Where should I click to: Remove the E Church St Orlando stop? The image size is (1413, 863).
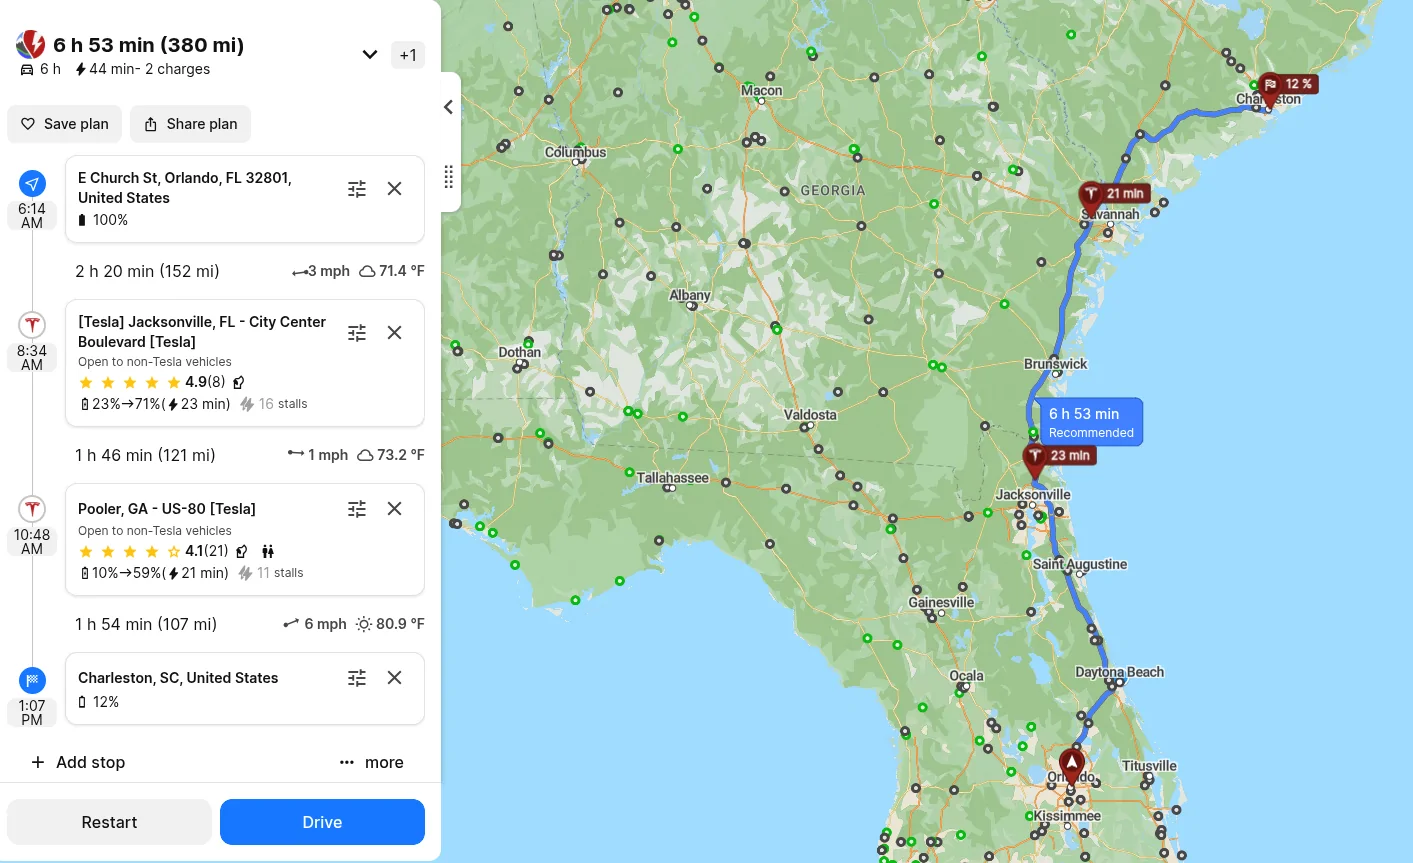coord(395,189)
